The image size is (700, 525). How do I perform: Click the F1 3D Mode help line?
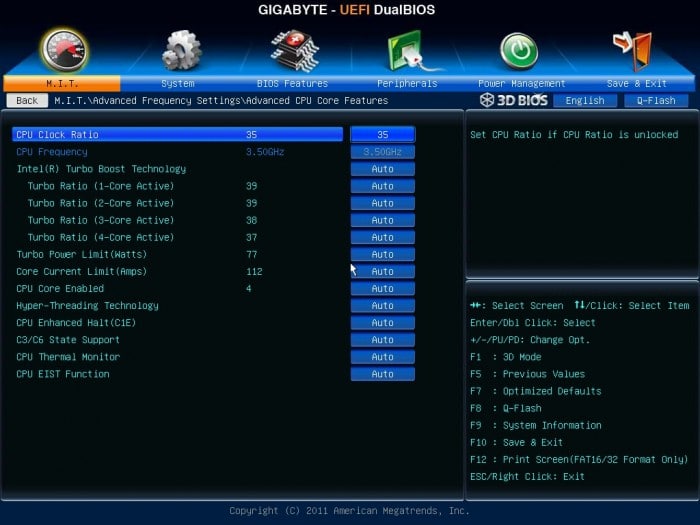coord(505,357)
